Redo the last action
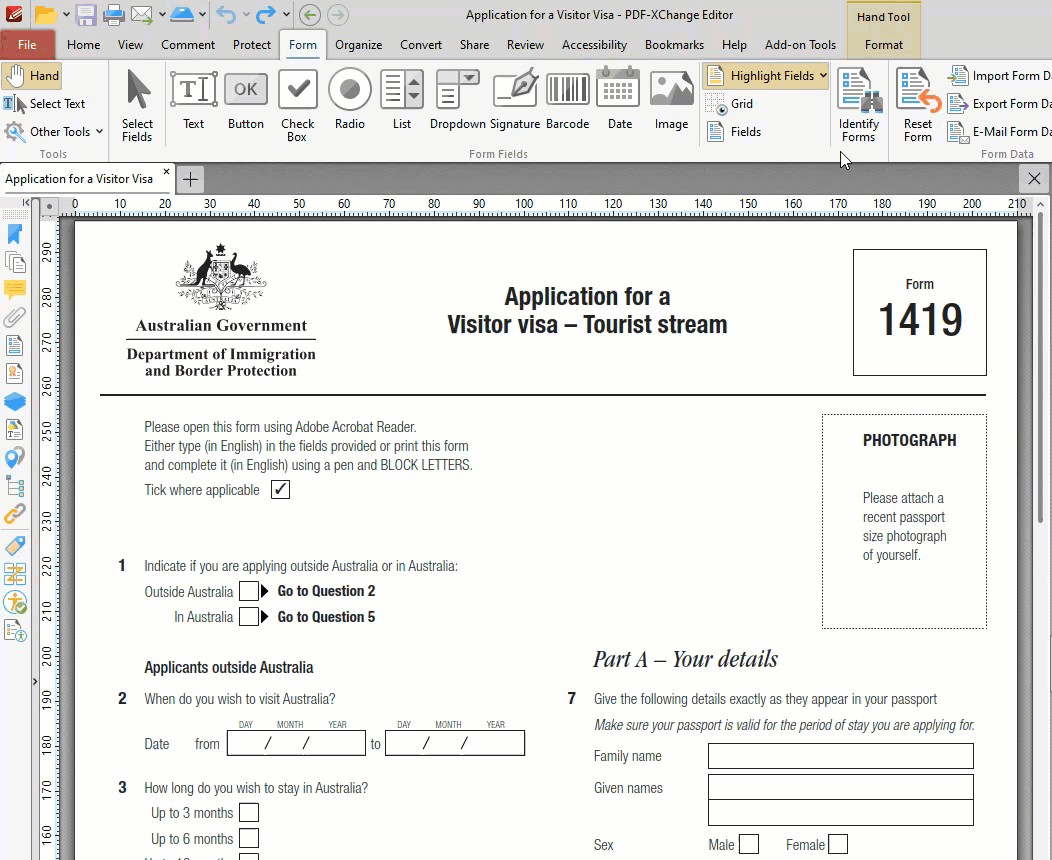This screenshot has width=1052, height=860. [266, 14]
